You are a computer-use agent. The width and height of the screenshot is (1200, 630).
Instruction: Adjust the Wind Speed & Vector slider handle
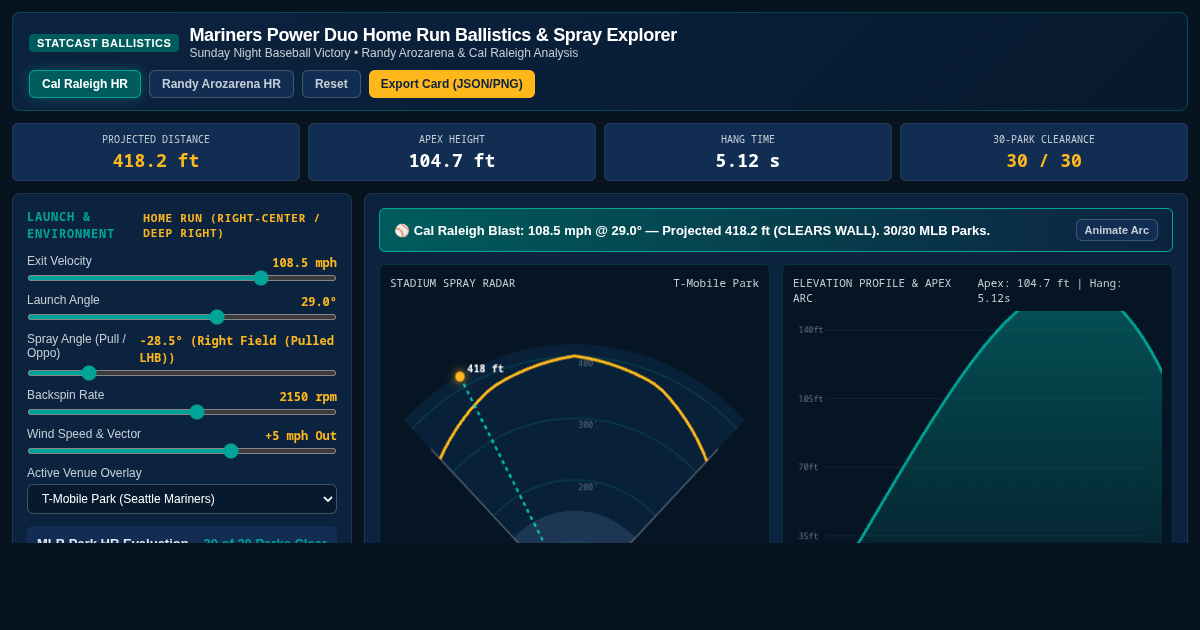click(x=231, y=451)
